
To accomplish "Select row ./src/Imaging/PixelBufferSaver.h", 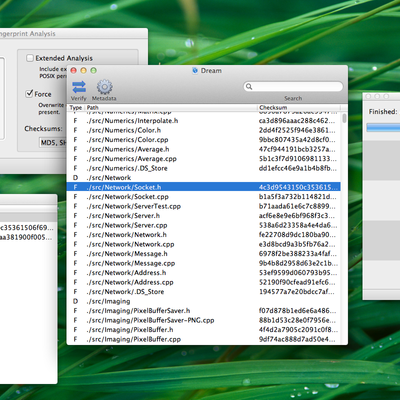I will point(203,311).
